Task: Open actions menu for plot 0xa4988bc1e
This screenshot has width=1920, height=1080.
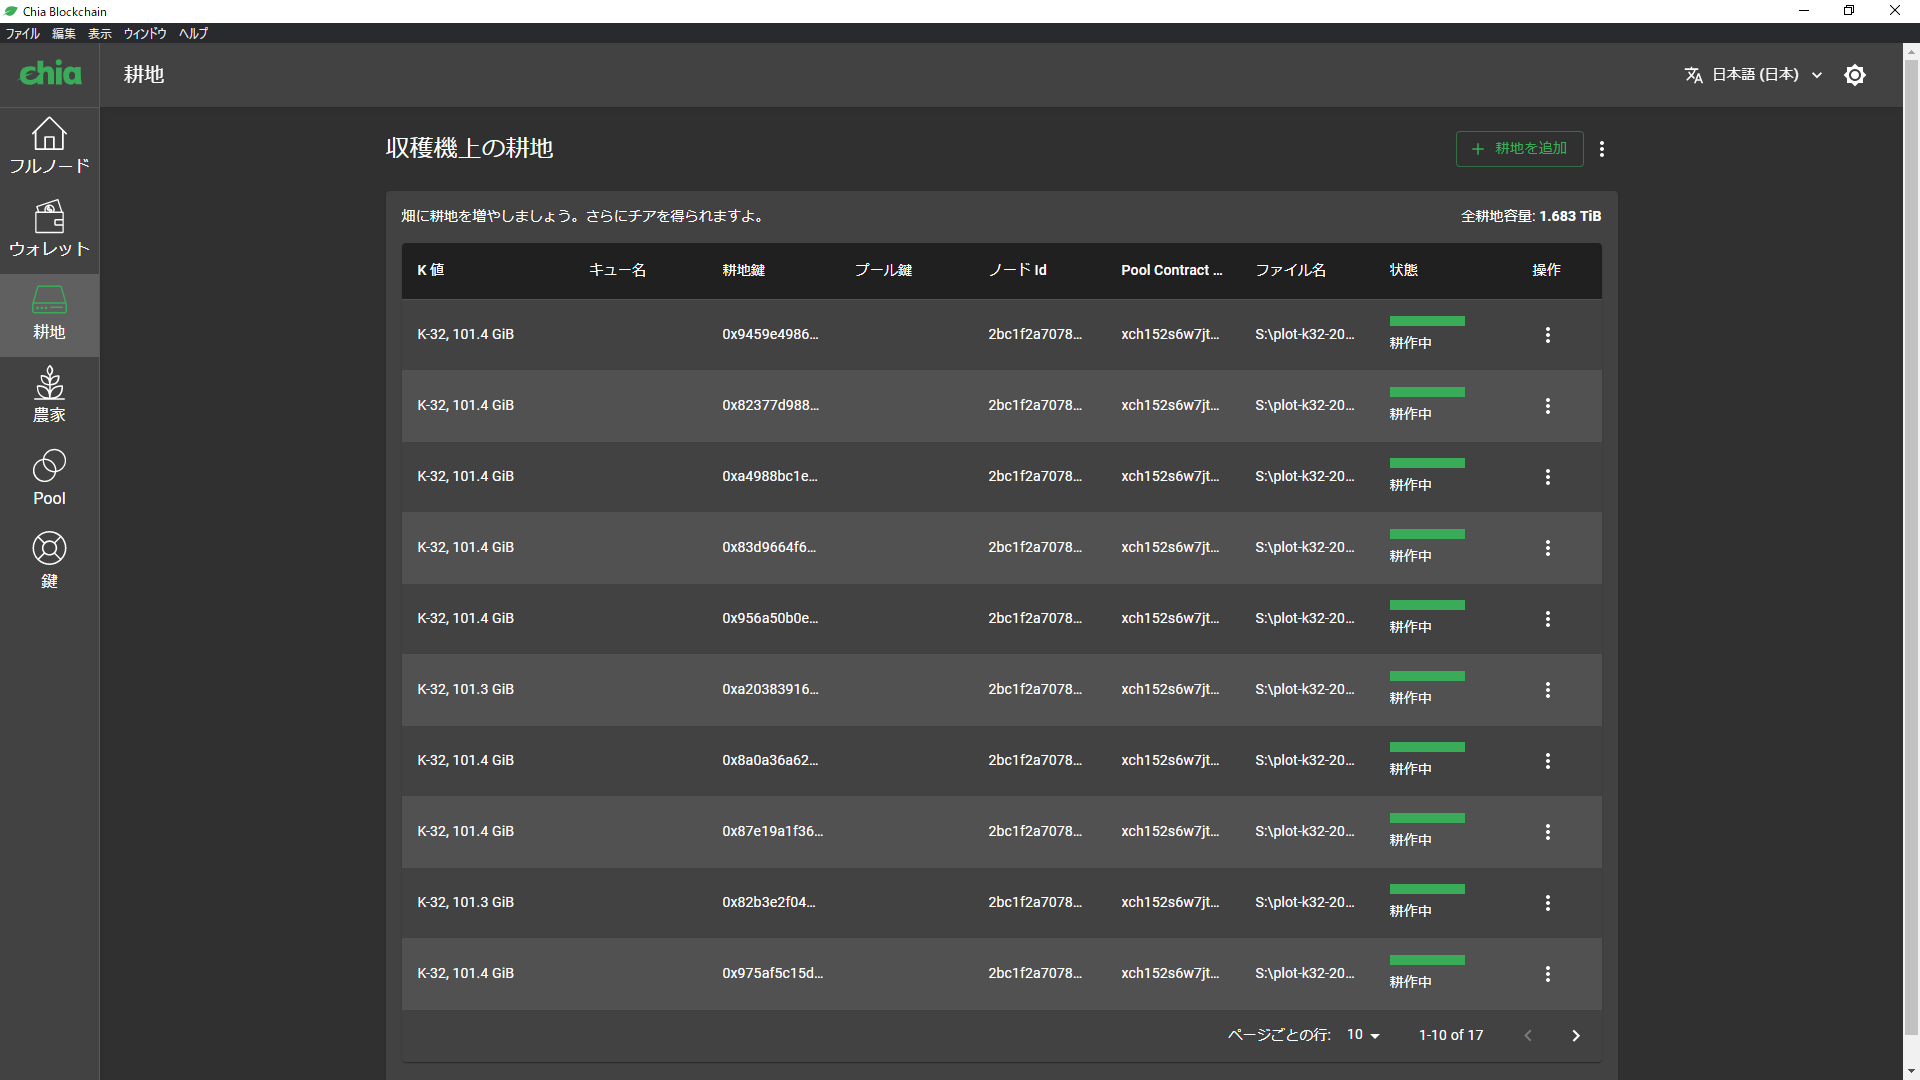Action: tap(1548, 477)
